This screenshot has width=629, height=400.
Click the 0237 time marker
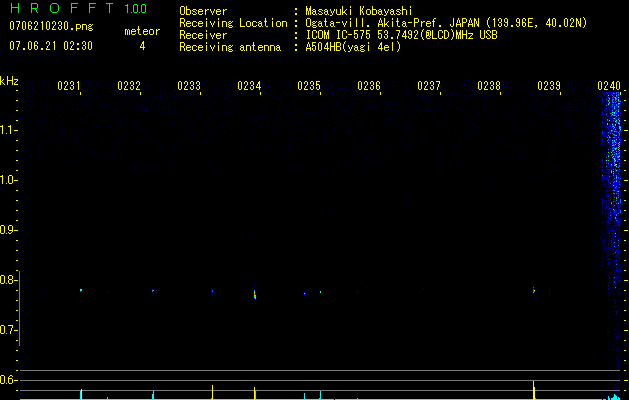pyautogui.click(x=429, y=85)
